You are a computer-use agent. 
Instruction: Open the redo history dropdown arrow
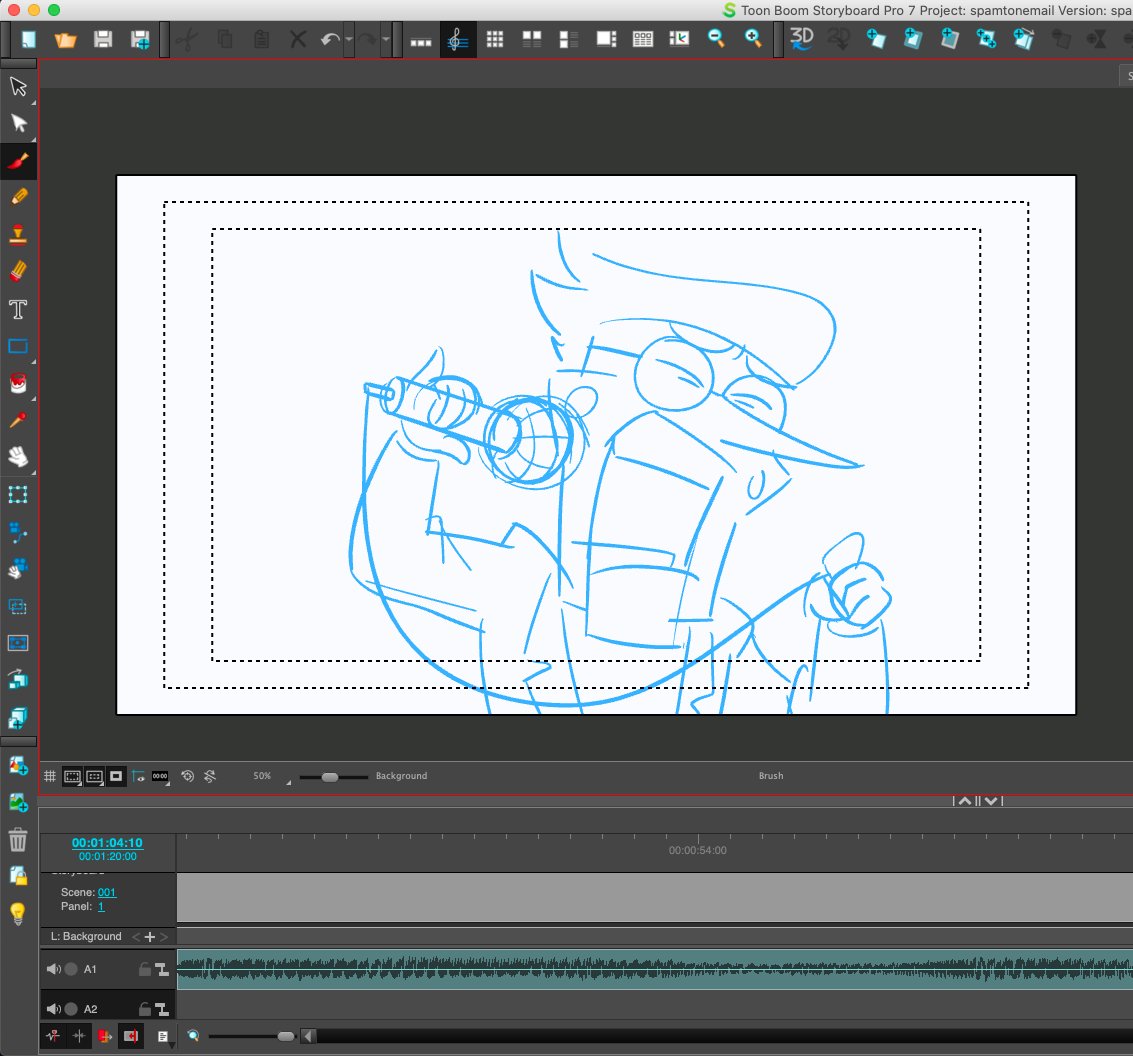[385, 39]
